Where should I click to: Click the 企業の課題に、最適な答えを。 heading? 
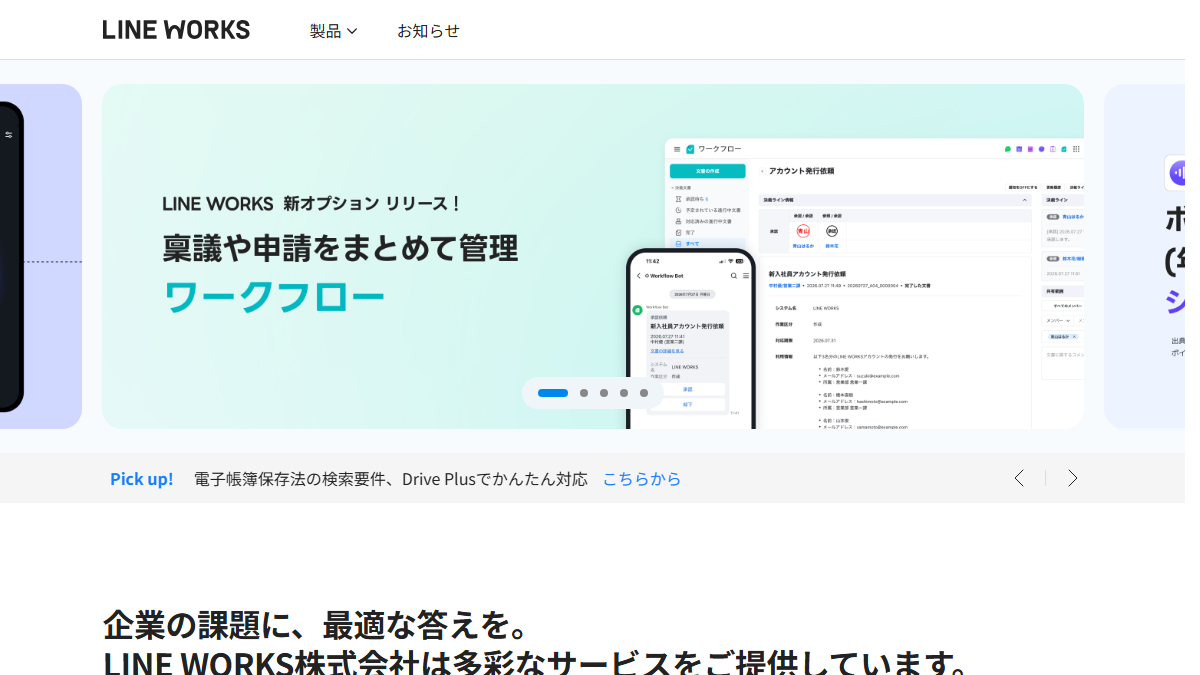pyautogui.click(x=316, y=626)
